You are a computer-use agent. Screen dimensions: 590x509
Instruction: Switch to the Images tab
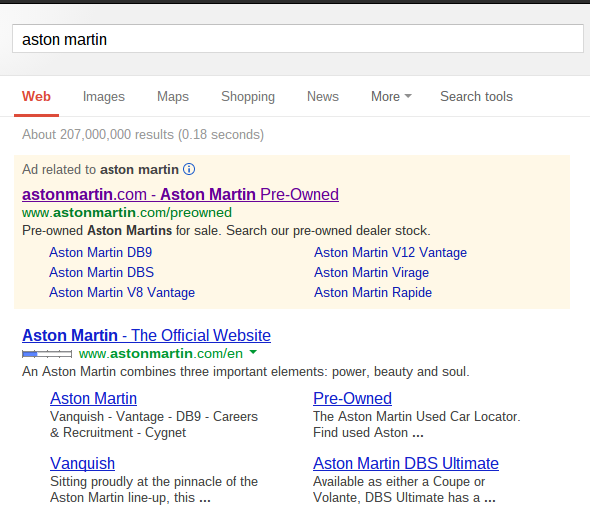(104, 97)
